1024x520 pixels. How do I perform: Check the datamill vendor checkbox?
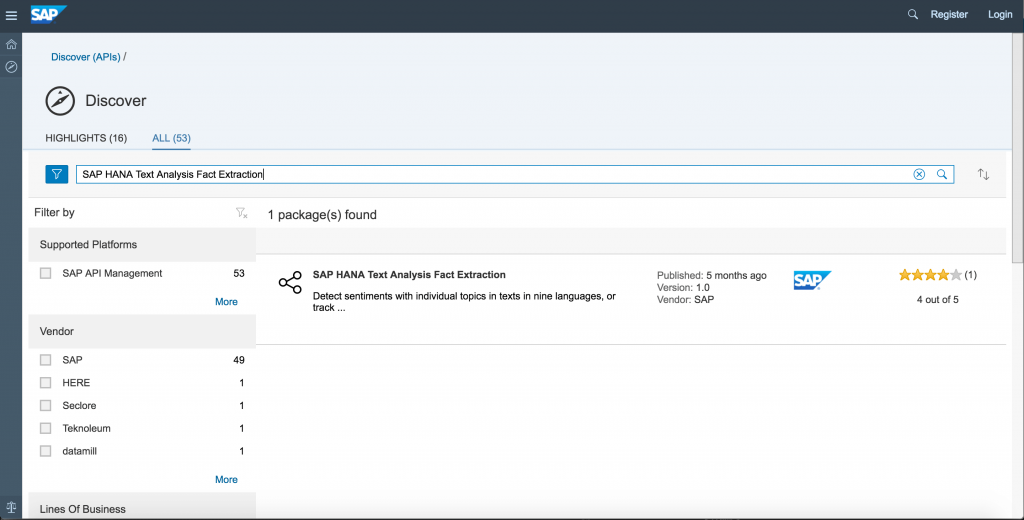(x=46, y=451)
